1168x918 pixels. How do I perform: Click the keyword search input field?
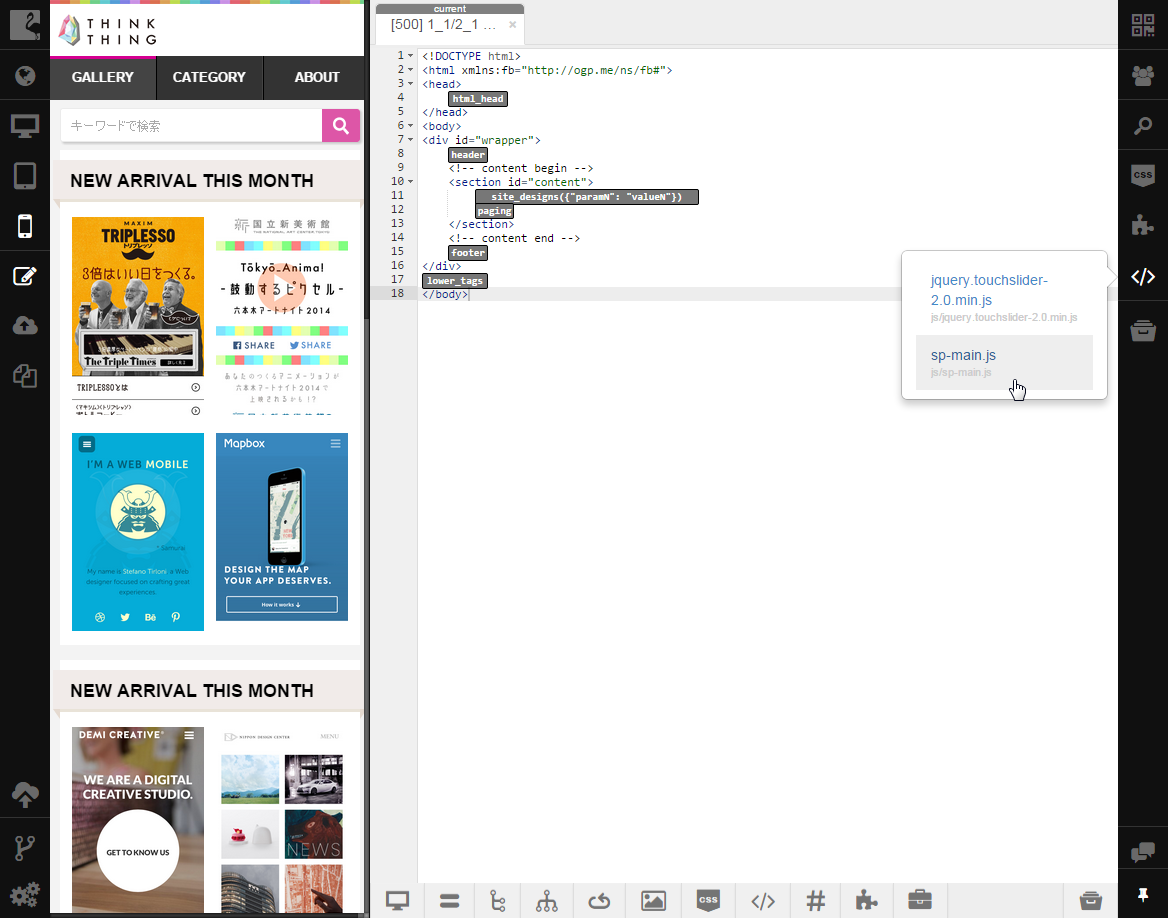191,126
